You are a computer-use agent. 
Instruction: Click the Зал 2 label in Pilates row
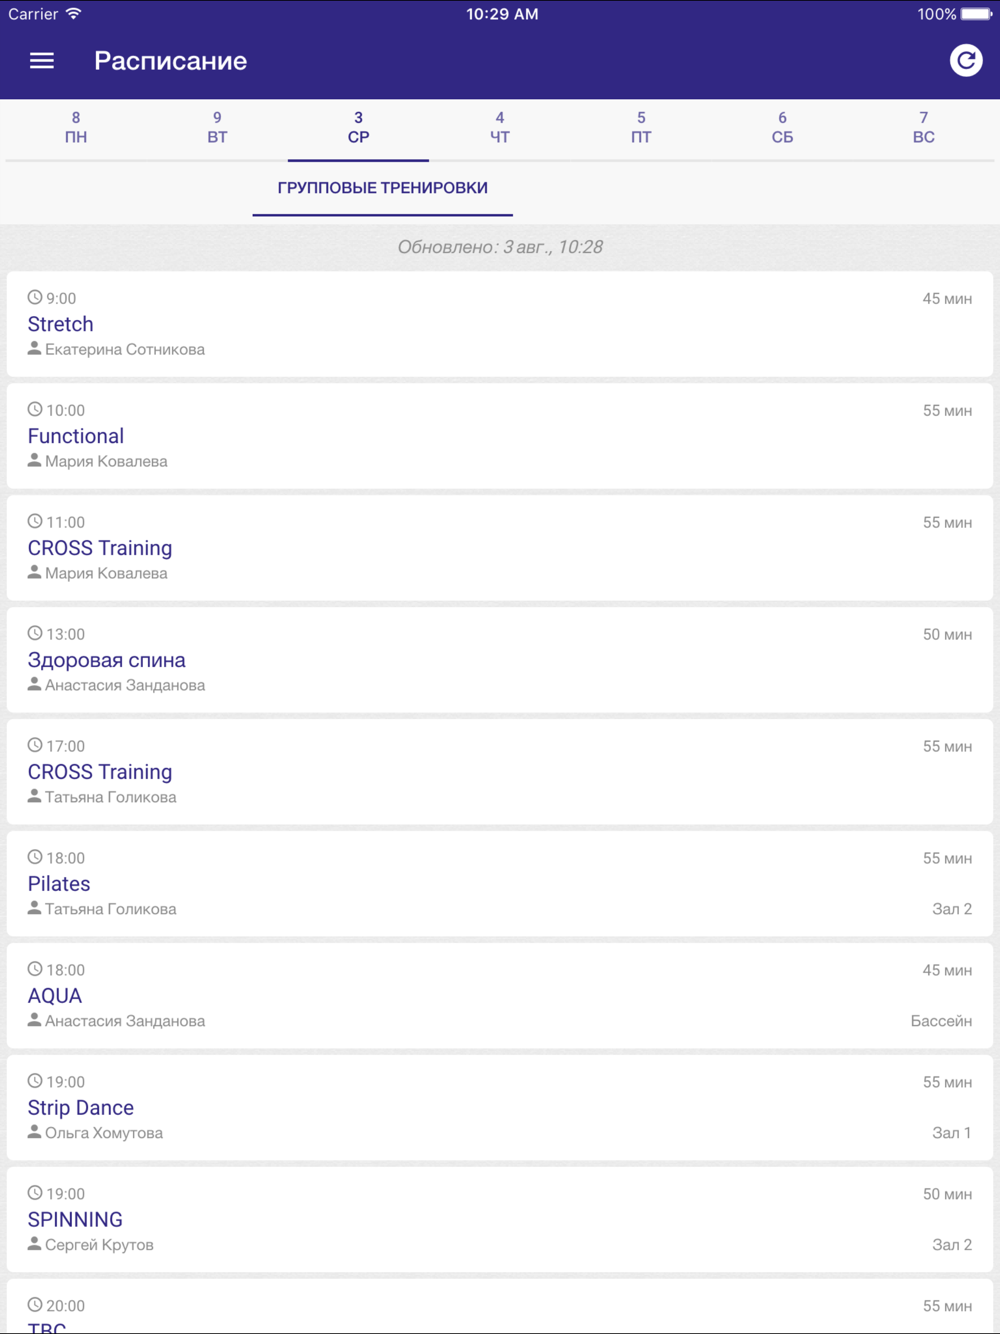pos(952,909)
